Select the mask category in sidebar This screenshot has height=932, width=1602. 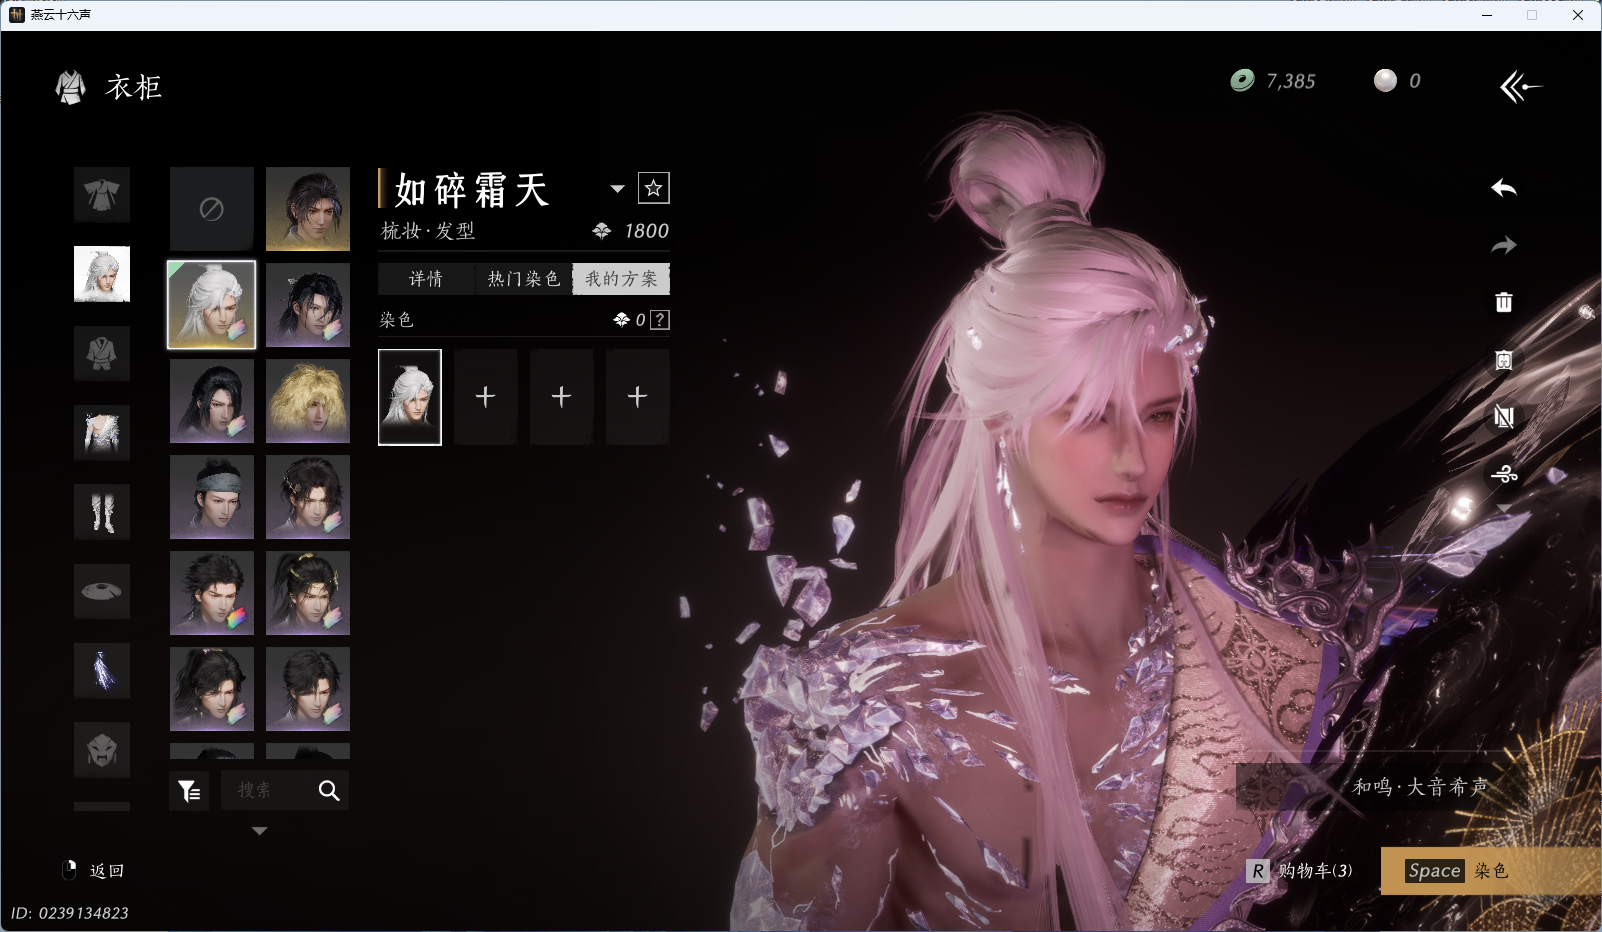(102, 750)
